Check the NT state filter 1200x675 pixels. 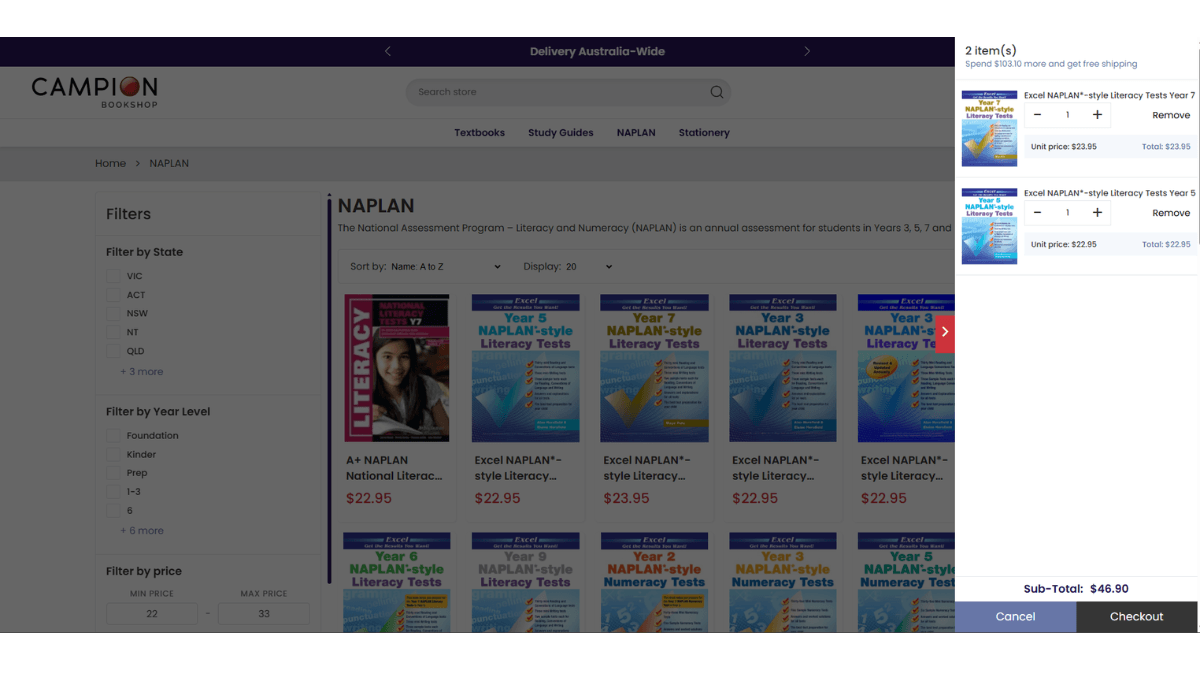point(114,332)
